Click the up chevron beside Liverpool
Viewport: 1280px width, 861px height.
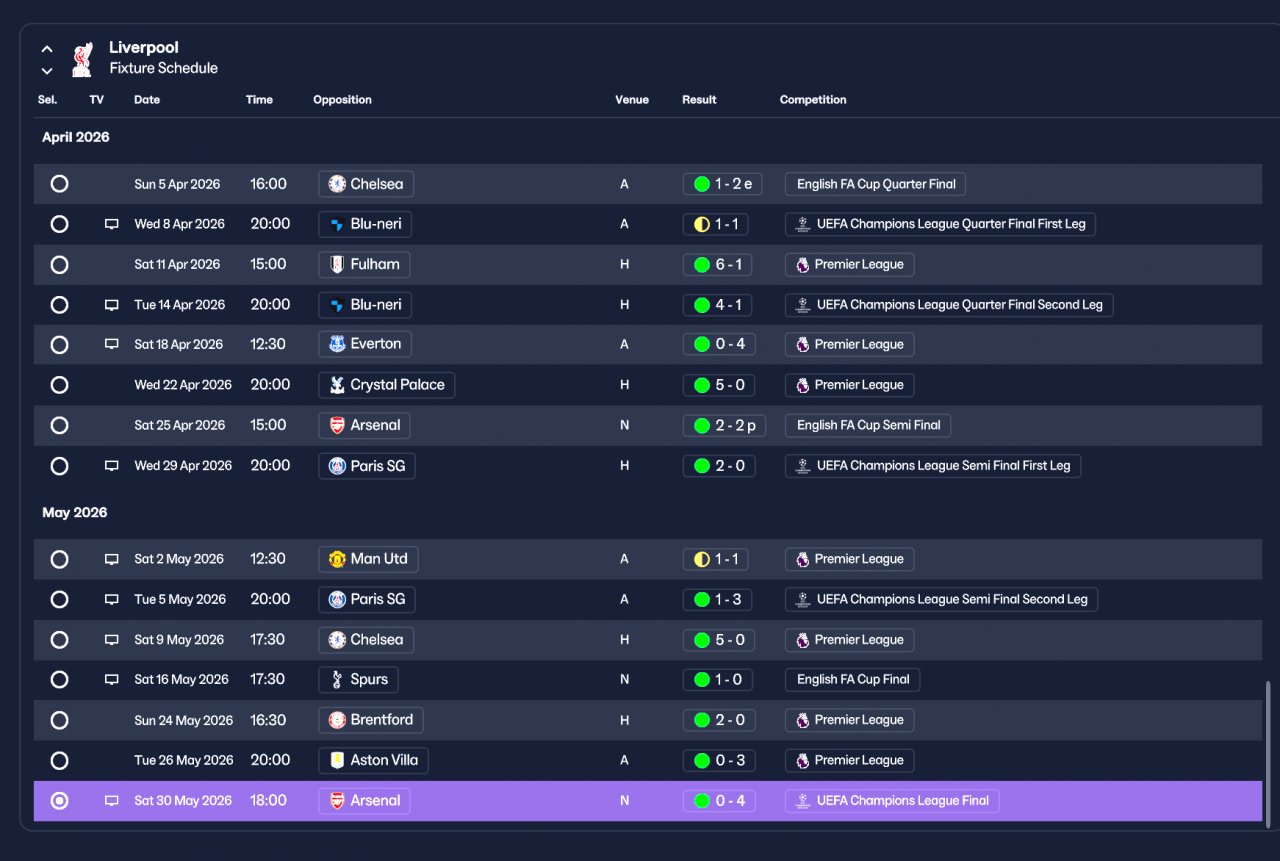coord(47,49)
